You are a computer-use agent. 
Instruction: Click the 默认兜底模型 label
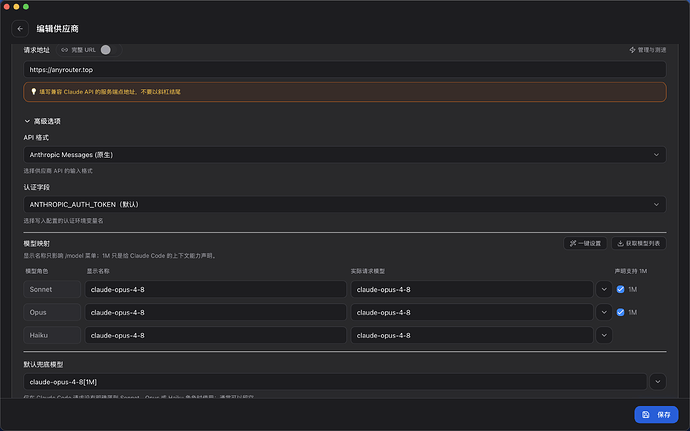(x=43, y=365)
